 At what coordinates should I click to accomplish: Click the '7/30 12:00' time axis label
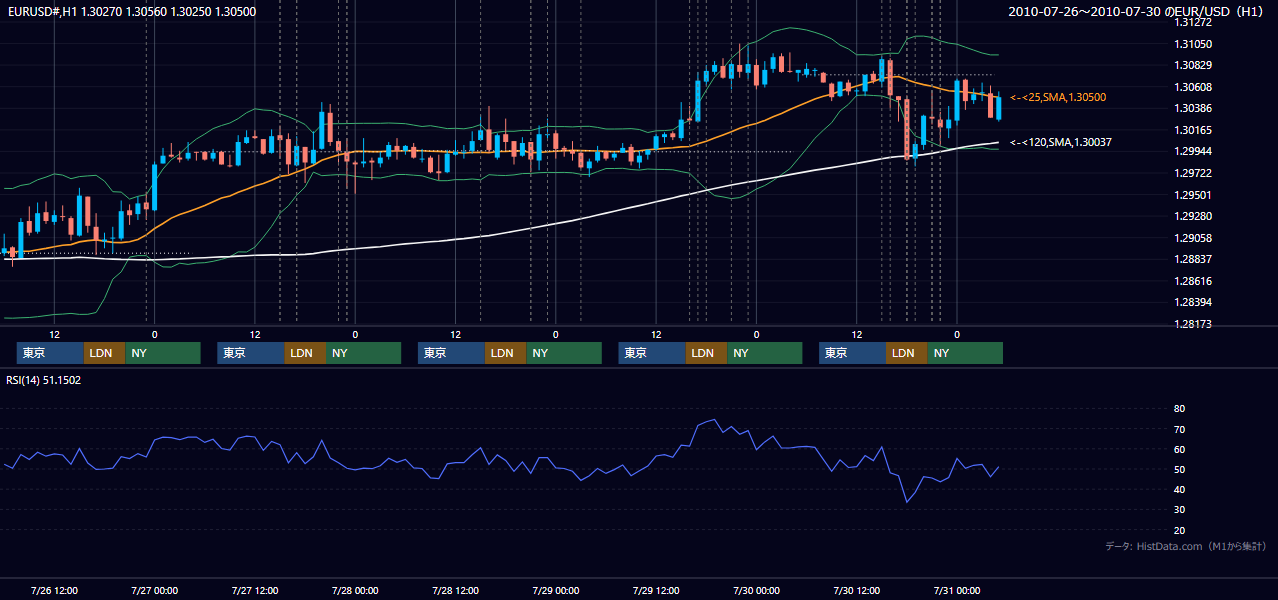pyautogui.click(x=857, y=590)
